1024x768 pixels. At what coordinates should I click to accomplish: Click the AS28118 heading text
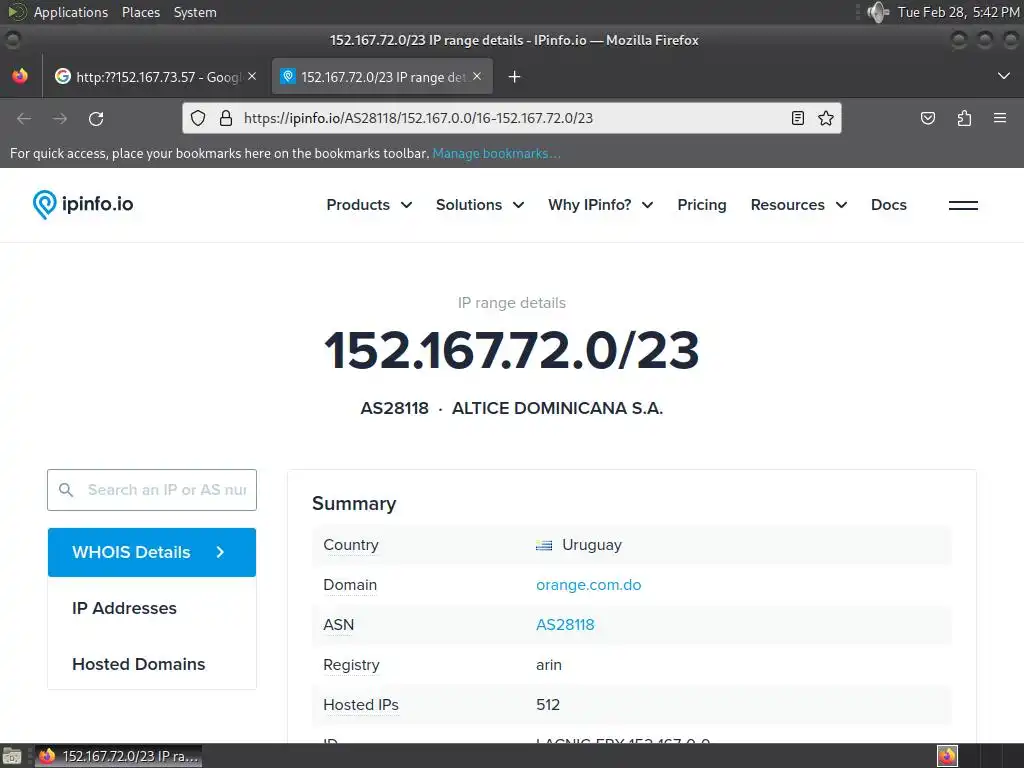tap(394, 408)
